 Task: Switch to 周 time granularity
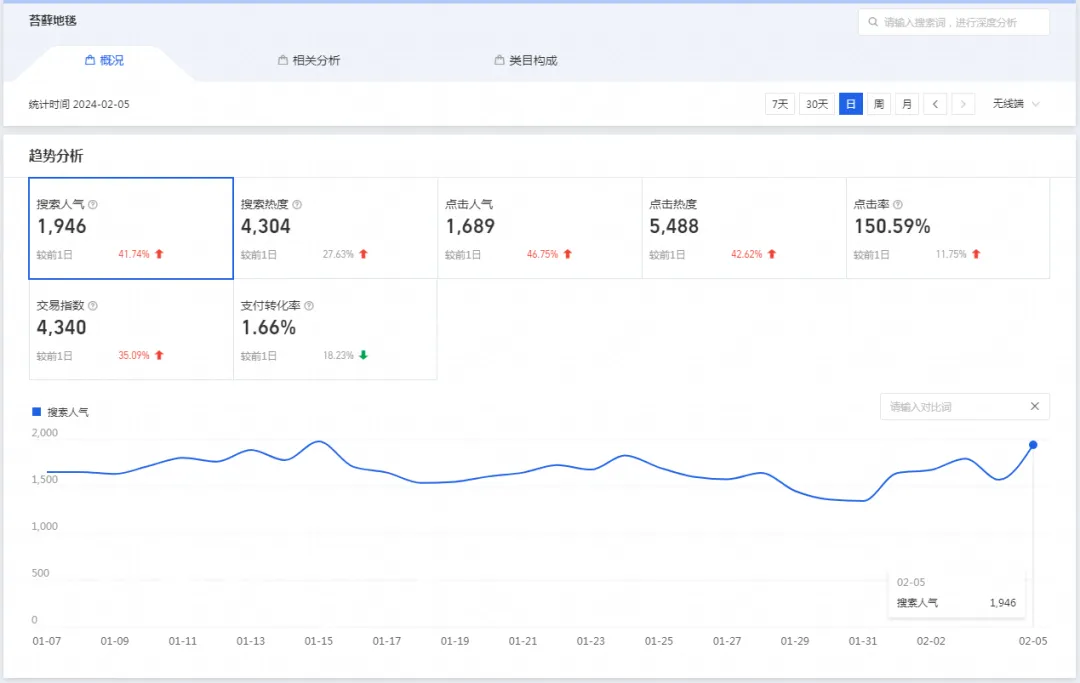point(878,104)
